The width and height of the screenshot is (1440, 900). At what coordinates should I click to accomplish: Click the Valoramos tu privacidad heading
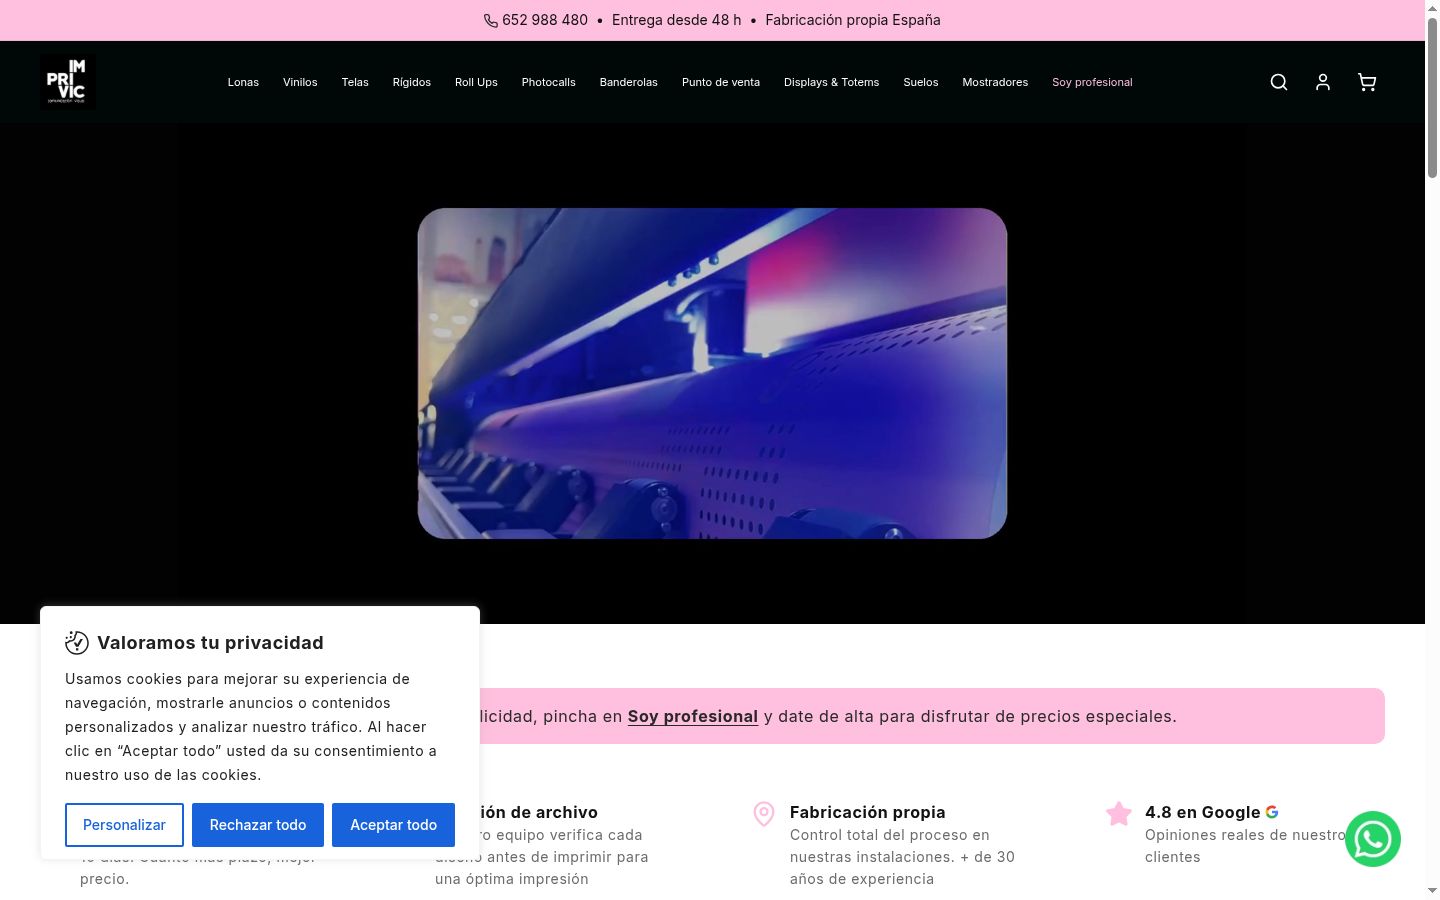point(210,642)
